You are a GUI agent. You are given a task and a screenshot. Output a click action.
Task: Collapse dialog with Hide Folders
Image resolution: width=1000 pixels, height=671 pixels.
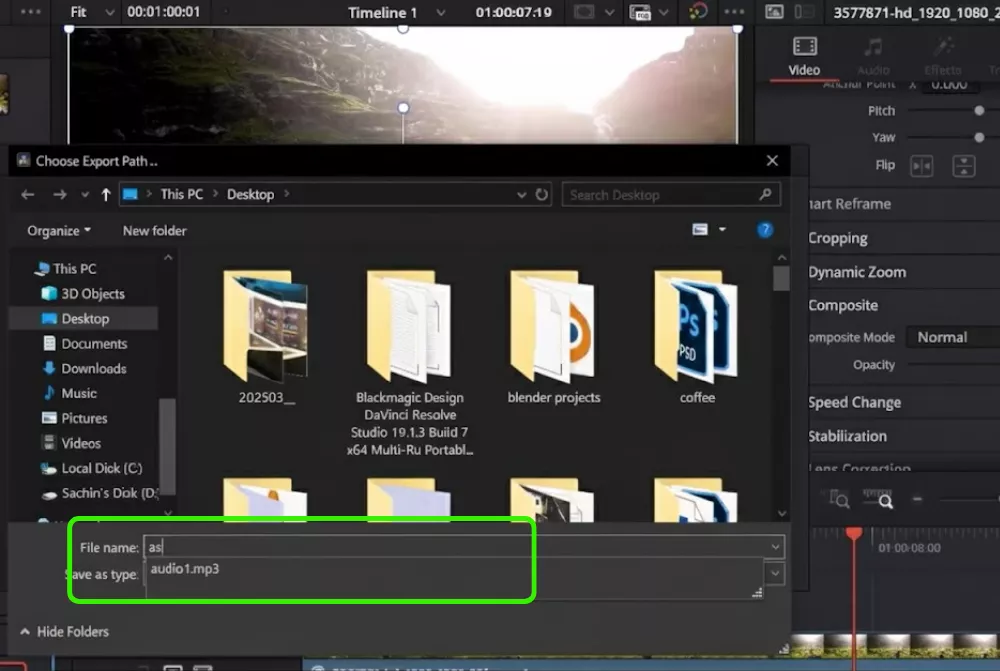coord(65,632)
